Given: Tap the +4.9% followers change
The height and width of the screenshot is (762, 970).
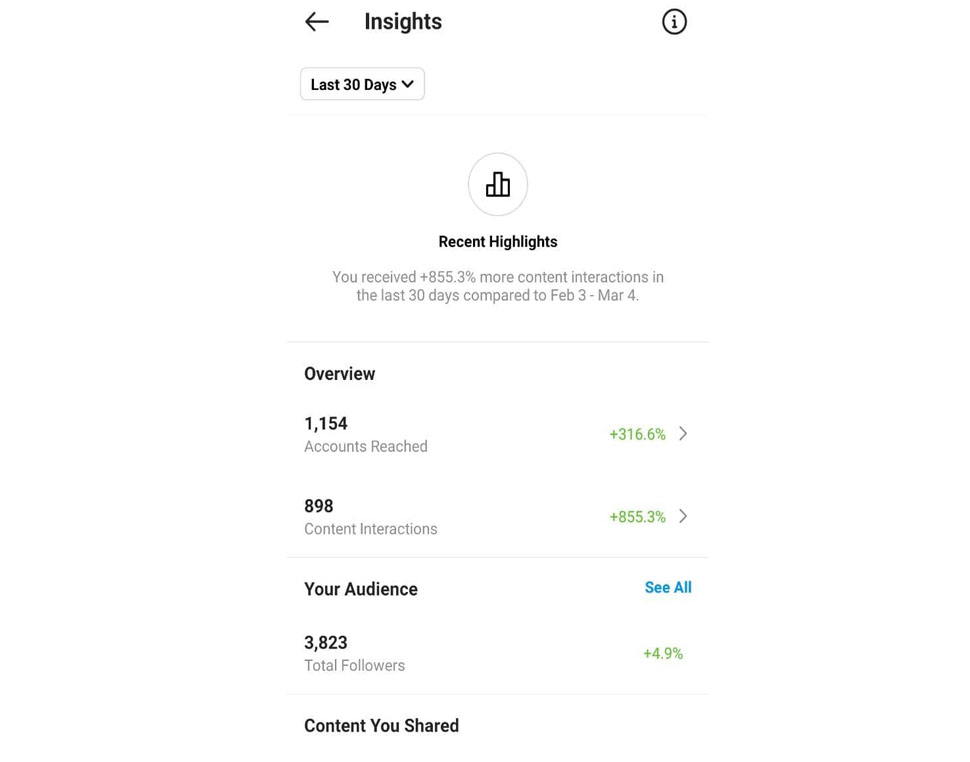Looking at the screenshot, I should point(663,654).
